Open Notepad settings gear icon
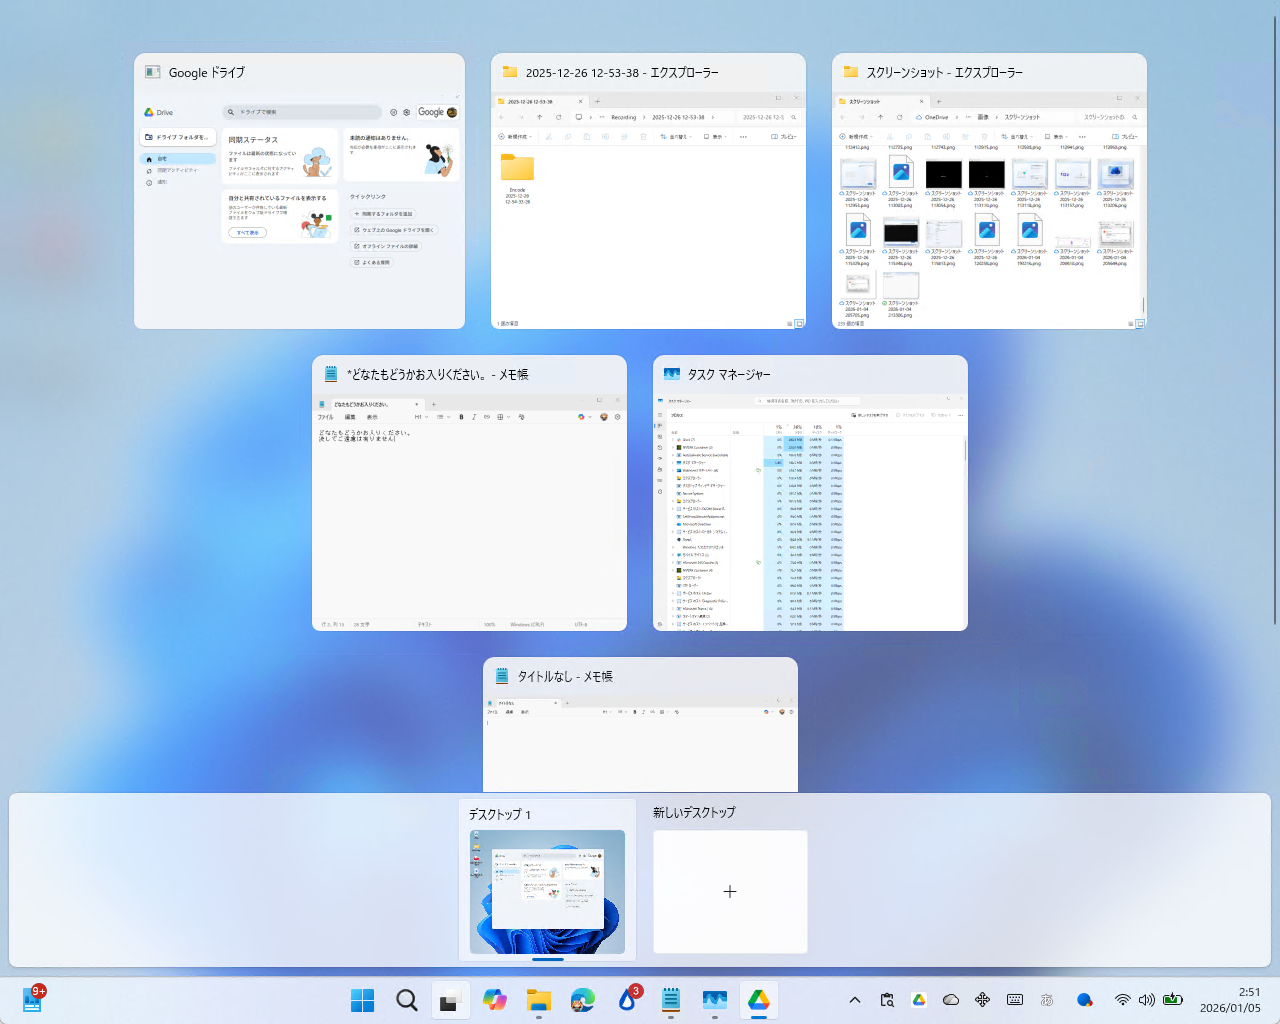This screenshot has width=1280, height=1024. point(617,417)
